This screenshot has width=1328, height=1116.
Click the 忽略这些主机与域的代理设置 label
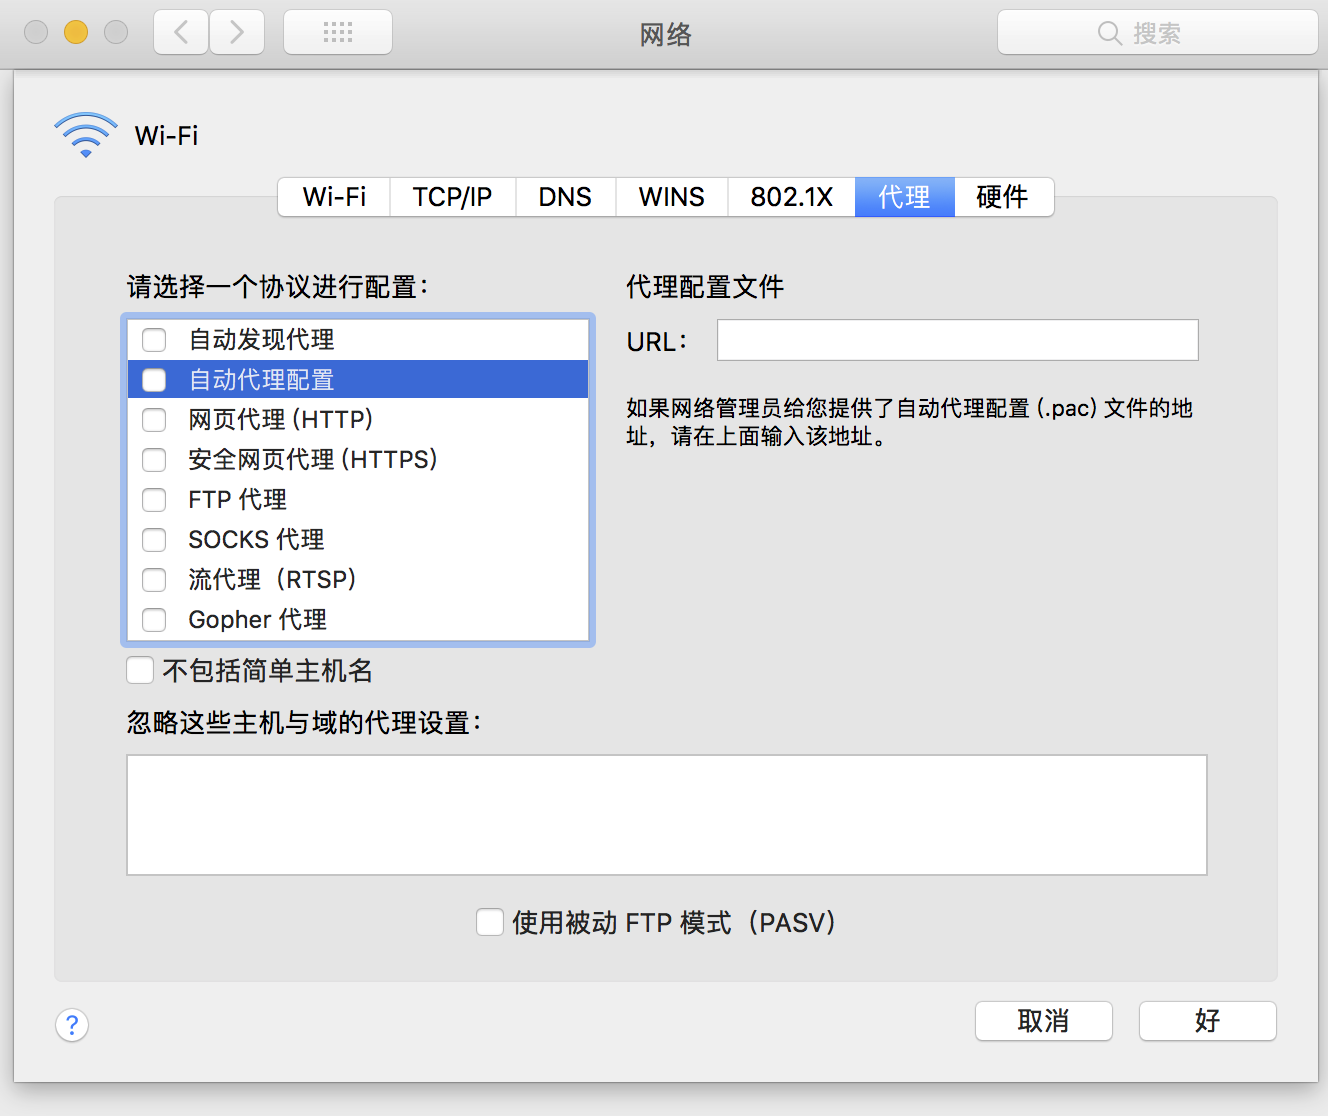point(304,722)
